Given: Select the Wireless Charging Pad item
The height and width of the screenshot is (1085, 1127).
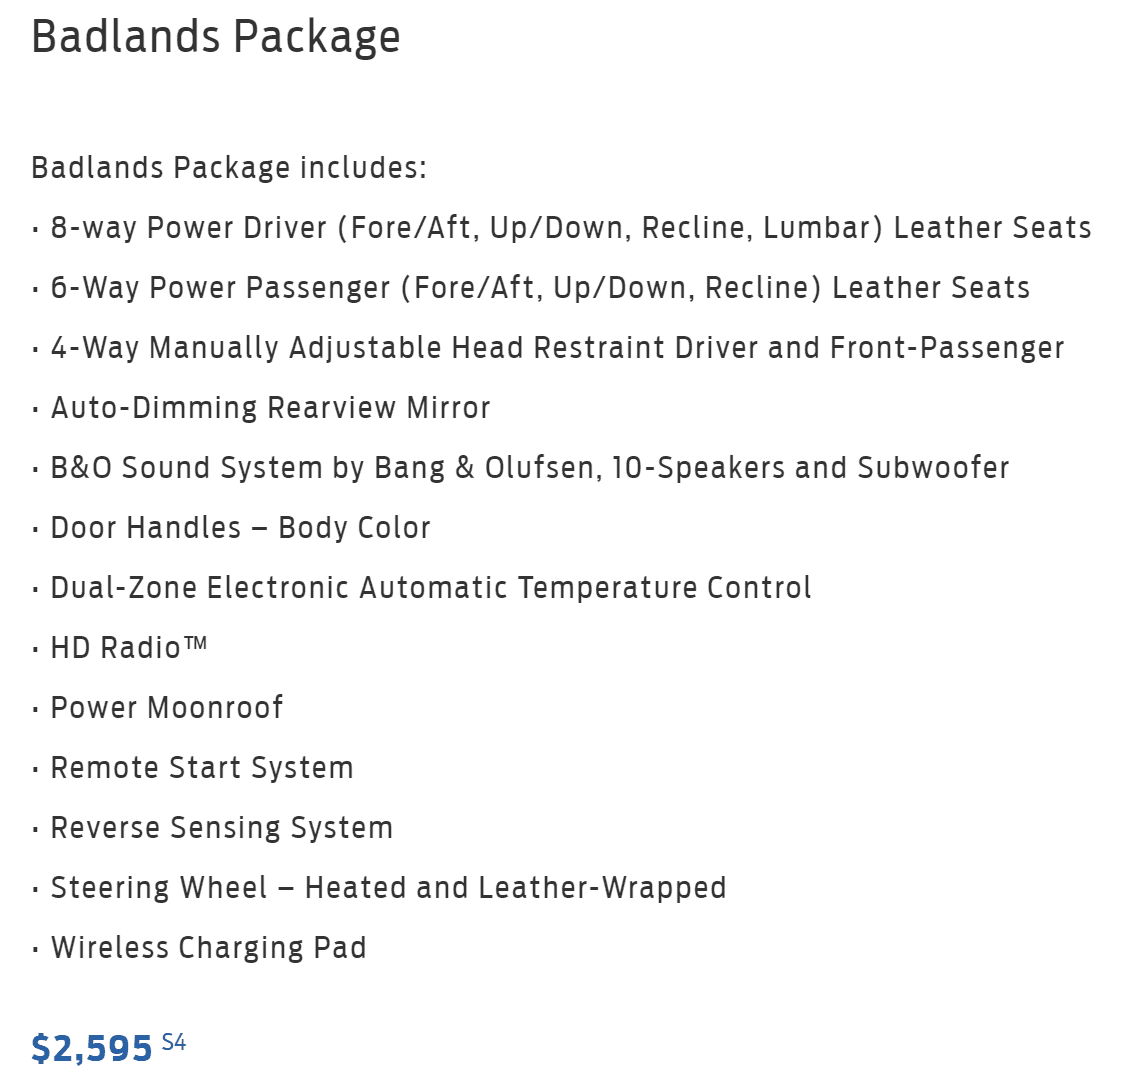Looking at the screenshot, I should (x=208, y=948).
